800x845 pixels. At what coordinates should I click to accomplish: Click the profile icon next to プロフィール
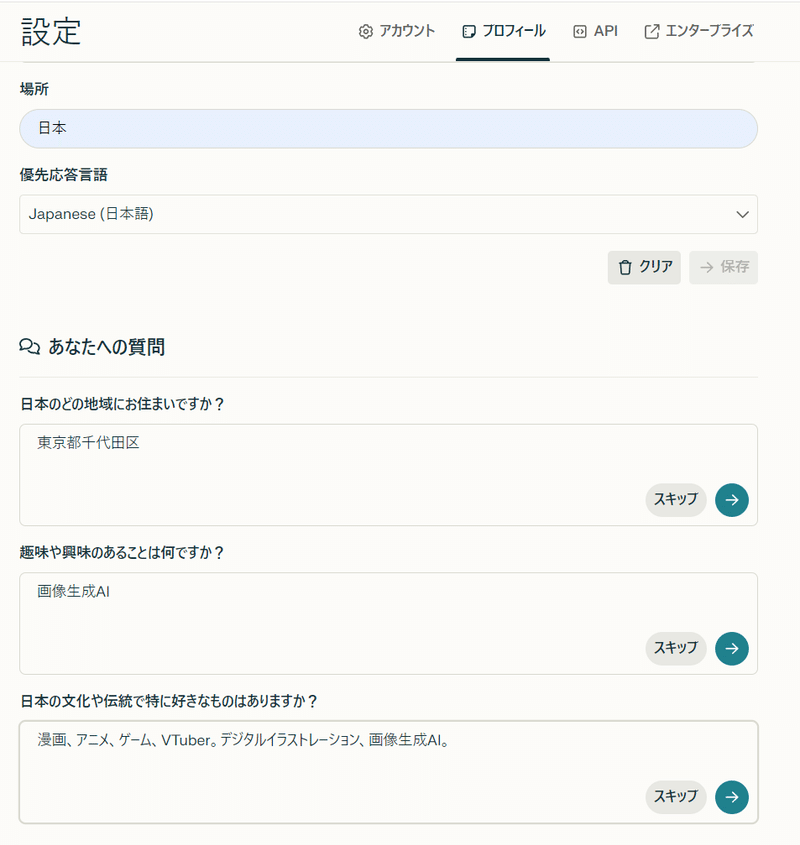click(x=468, y=31)
